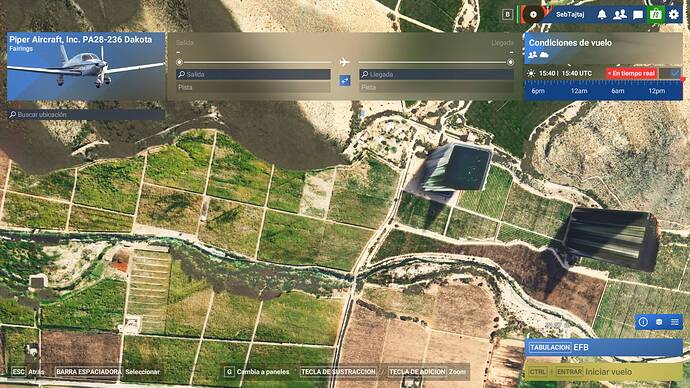Click the B key prompt icon
The width and height of the screenshot is (690, 388).
[x=507, y=15]
